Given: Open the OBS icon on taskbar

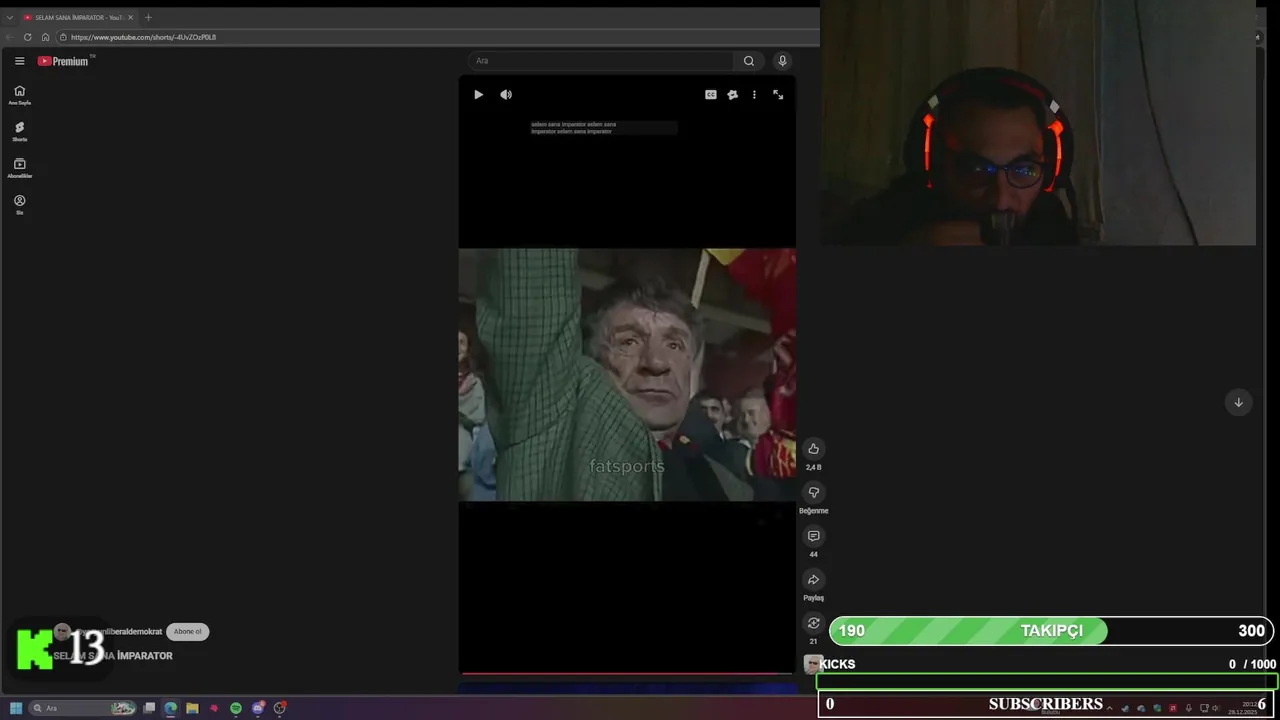Looking at the screenshot, I should 280,708.
